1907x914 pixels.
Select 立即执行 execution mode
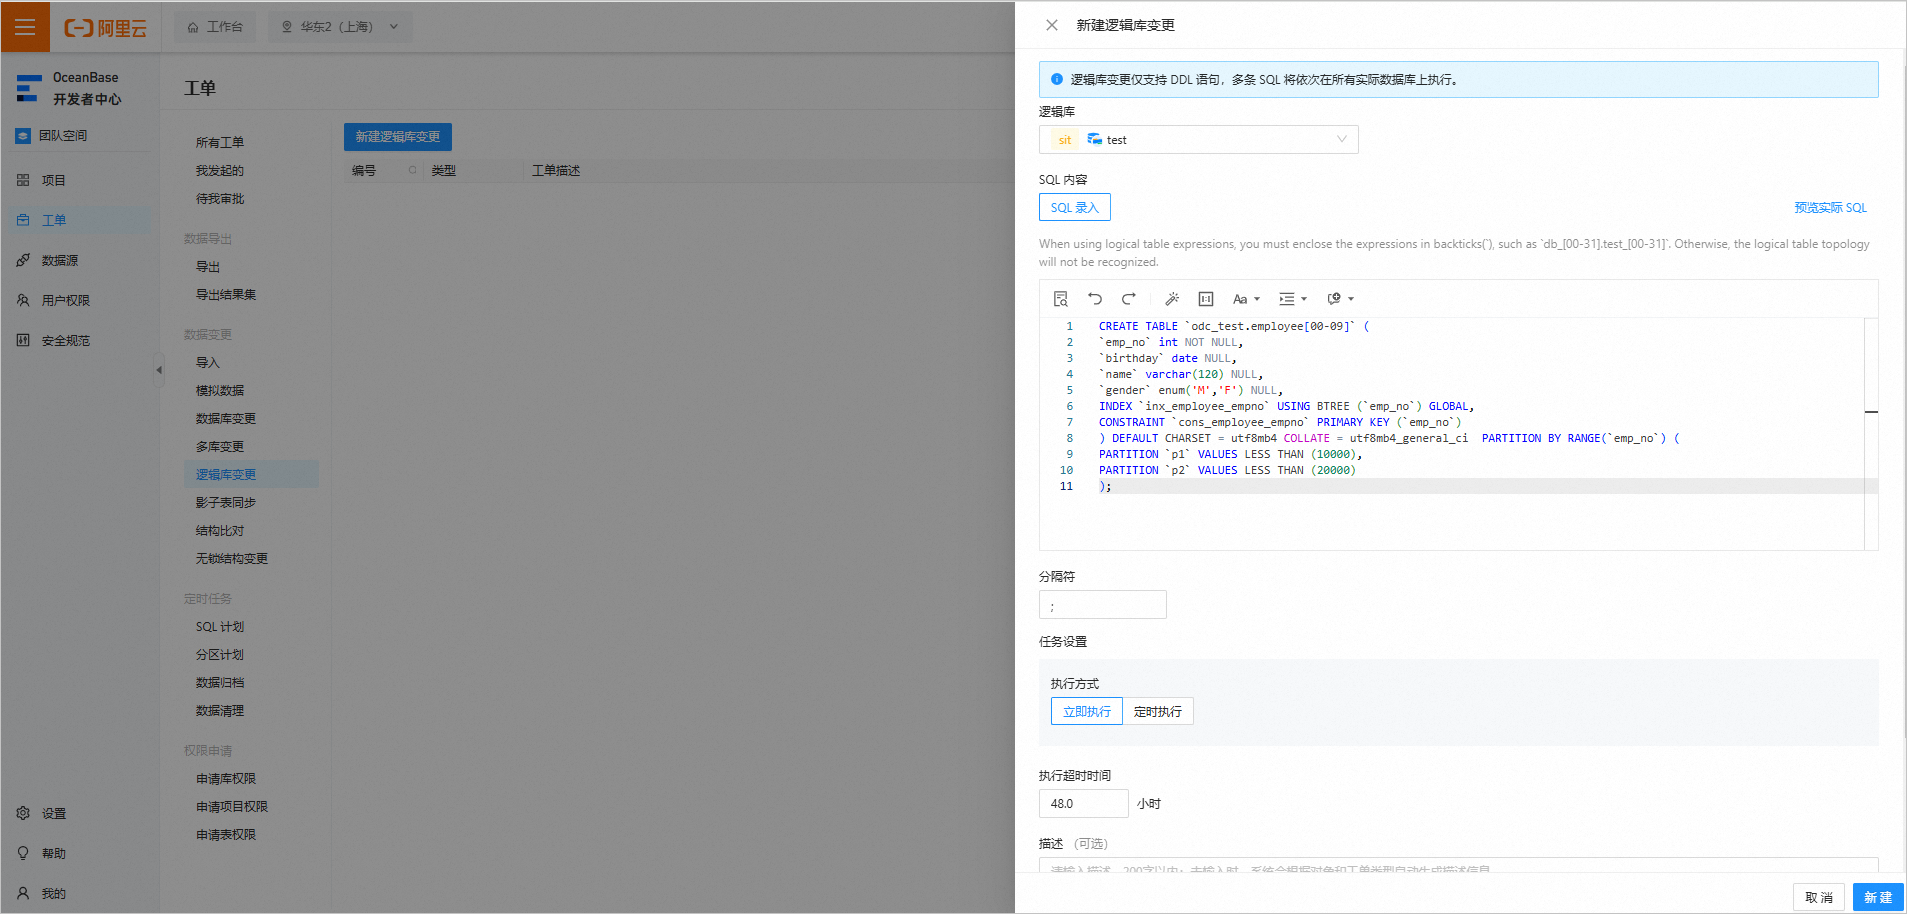point(1087,711)
